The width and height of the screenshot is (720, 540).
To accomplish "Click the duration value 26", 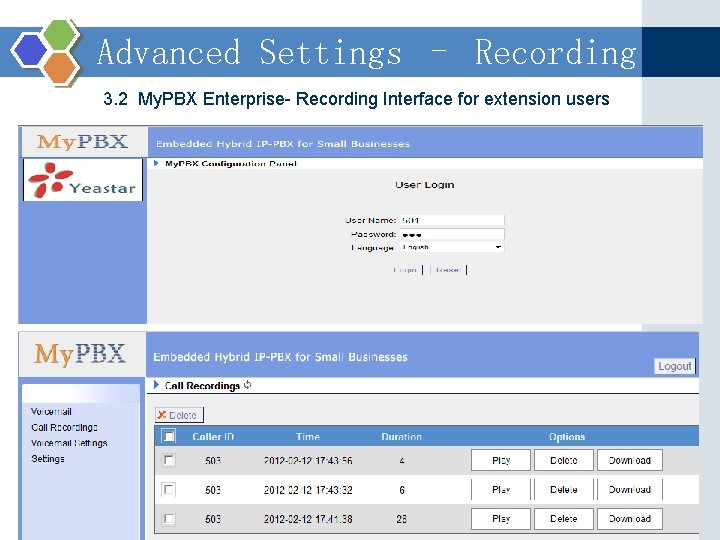I will click(x=401, y=519).
